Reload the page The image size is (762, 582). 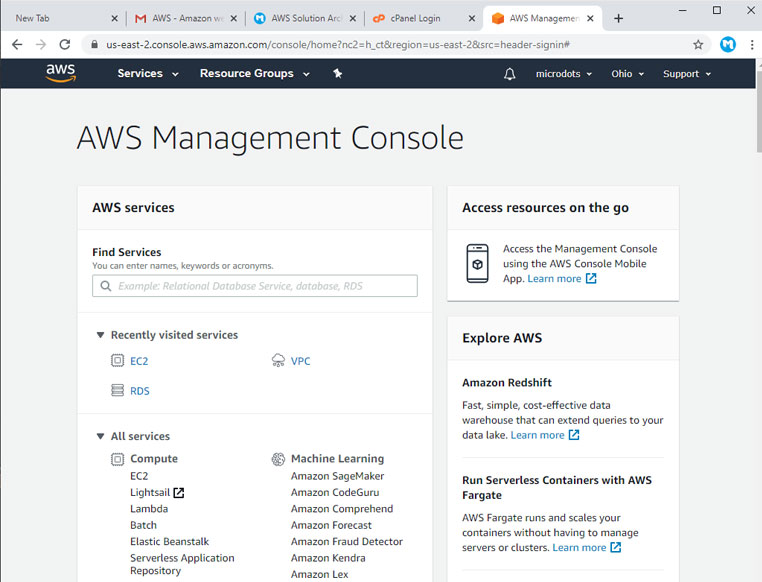tap(65, 45)
